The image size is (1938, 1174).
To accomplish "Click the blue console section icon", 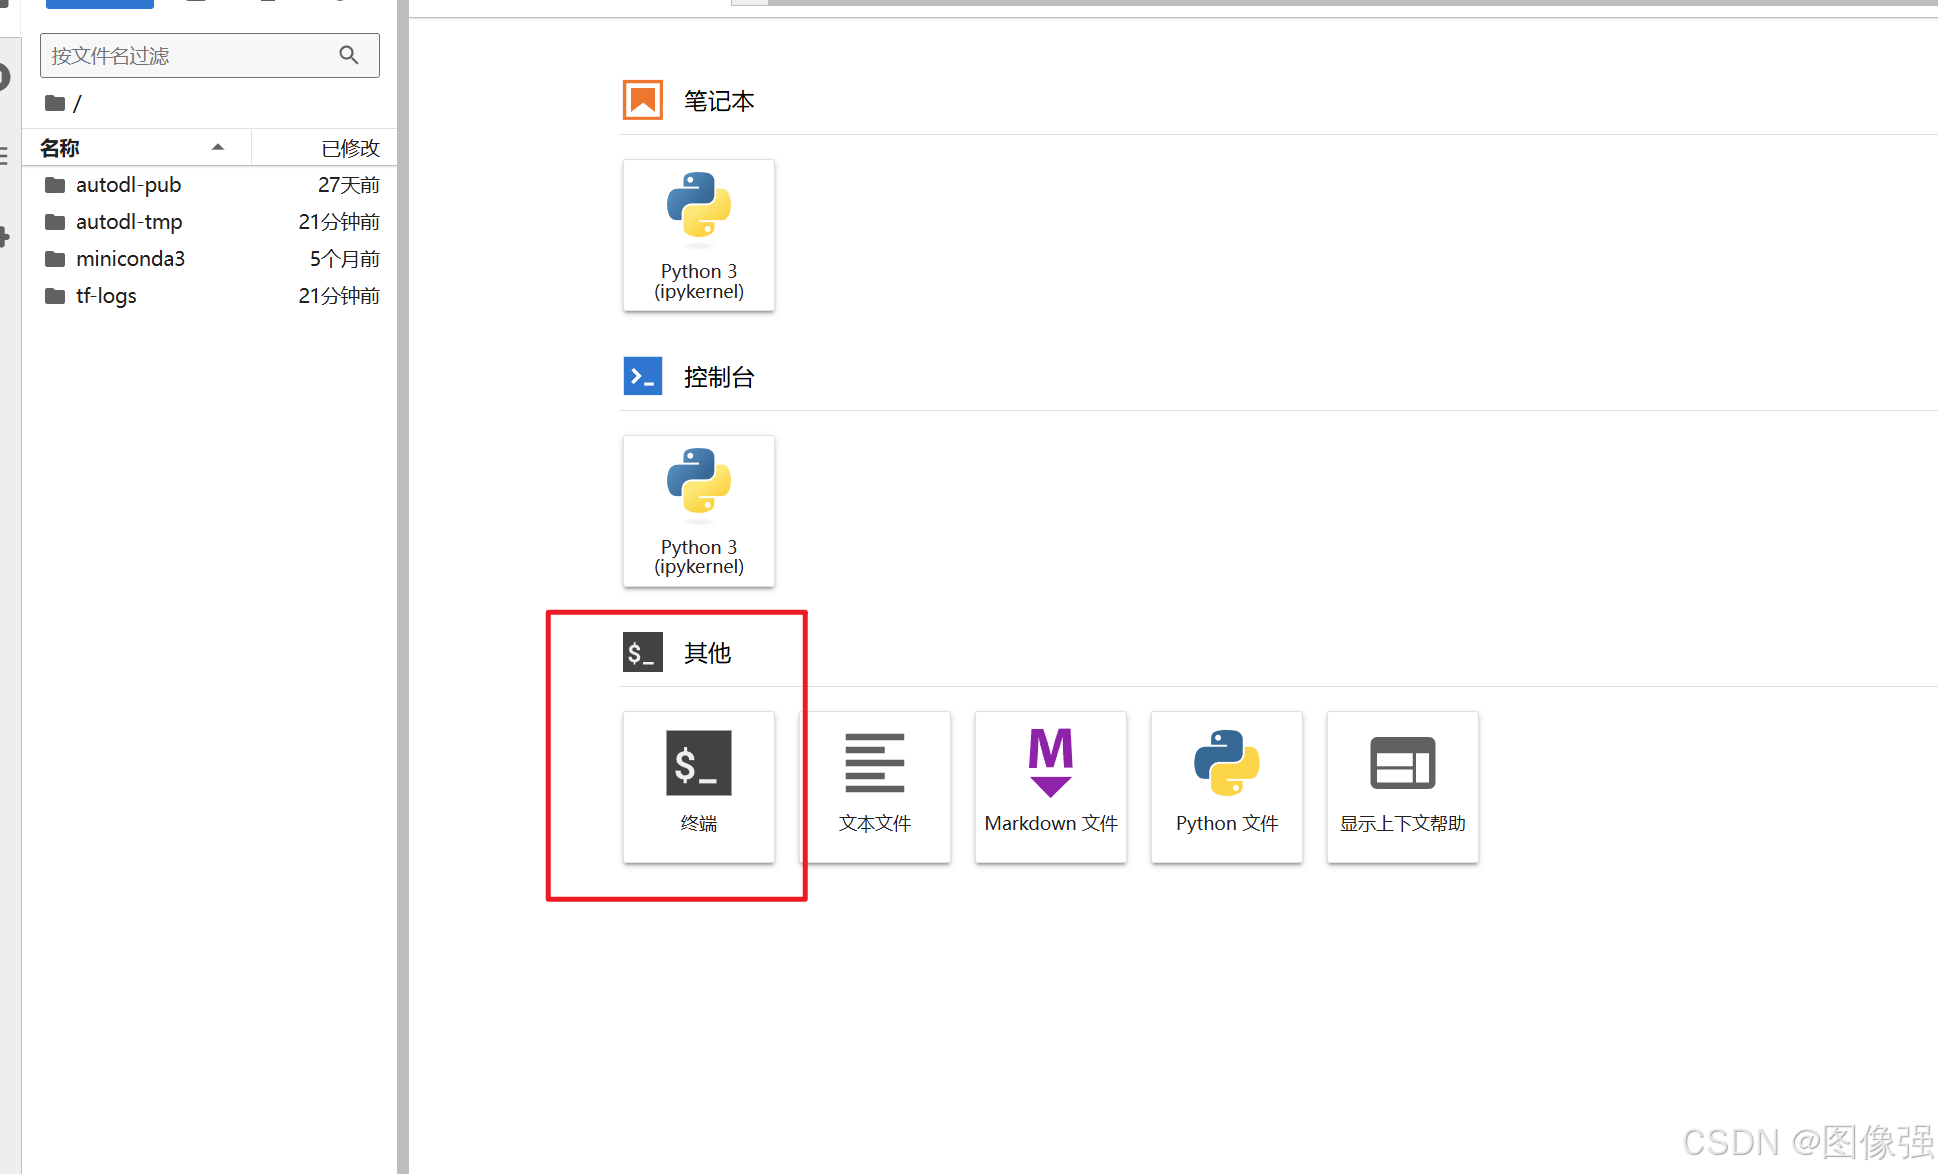I will 643,376.
